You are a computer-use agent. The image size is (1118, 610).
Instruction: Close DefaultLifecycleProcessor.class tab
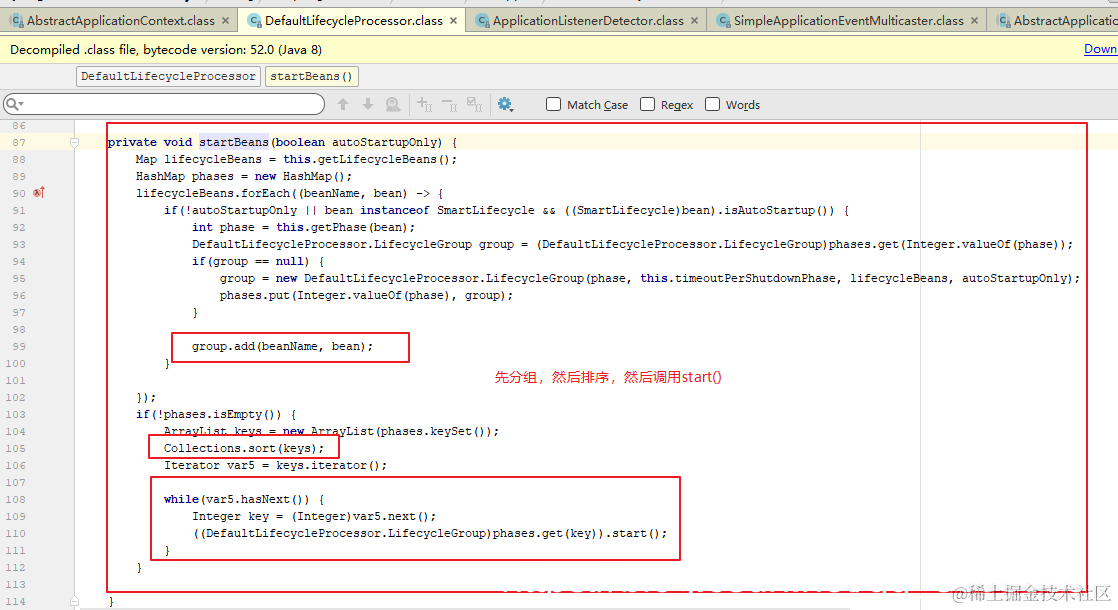coord(453,21)
